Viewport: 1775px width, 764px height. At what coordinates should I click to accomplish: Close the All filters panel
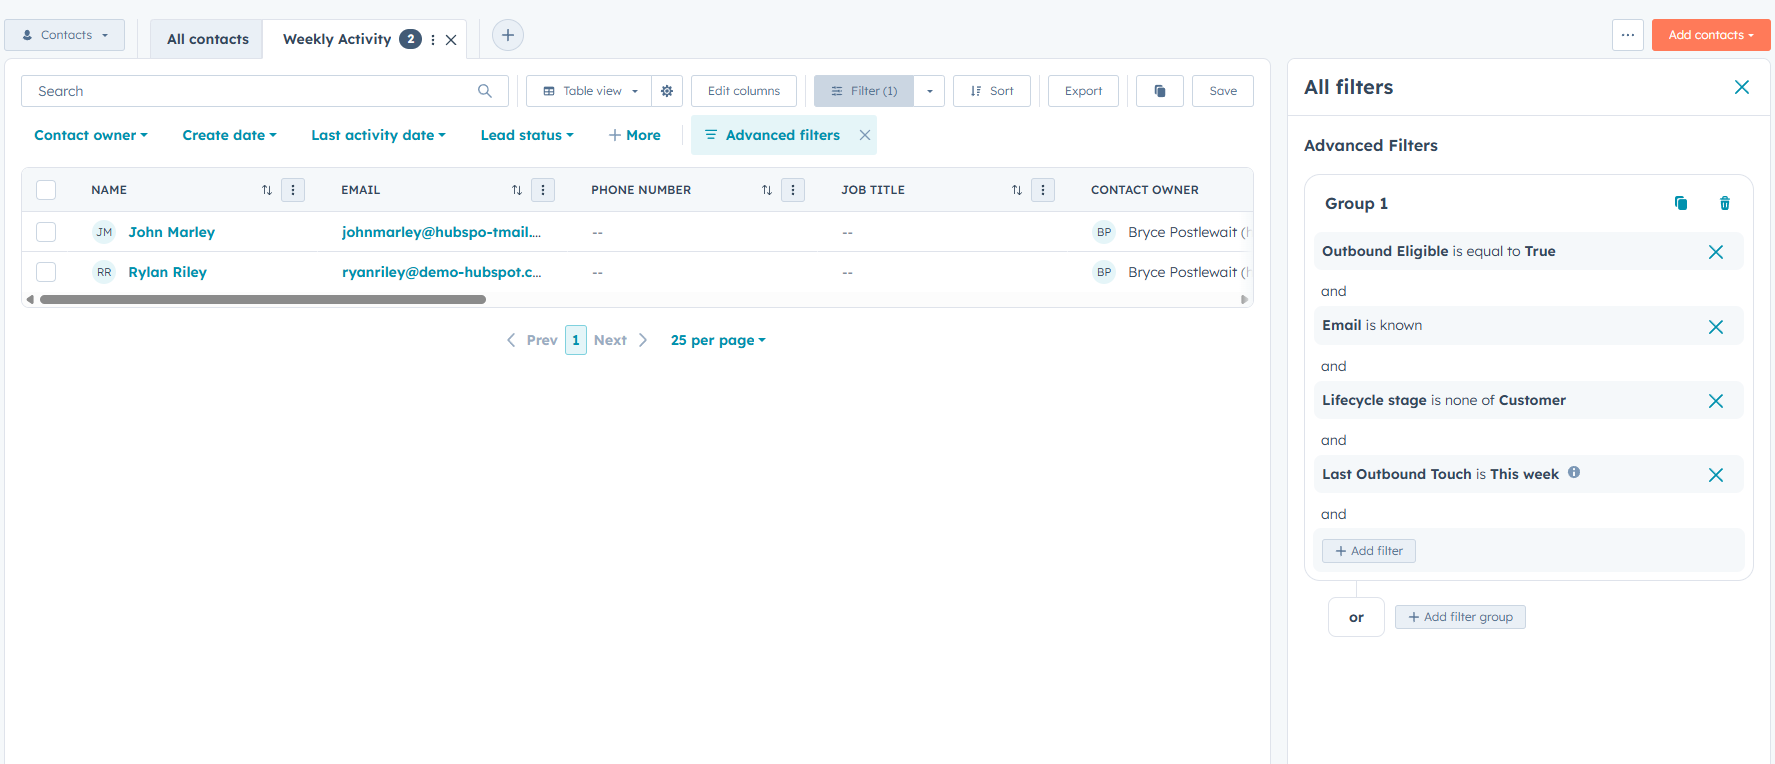pyautogui.click(x=1742, y=87)
